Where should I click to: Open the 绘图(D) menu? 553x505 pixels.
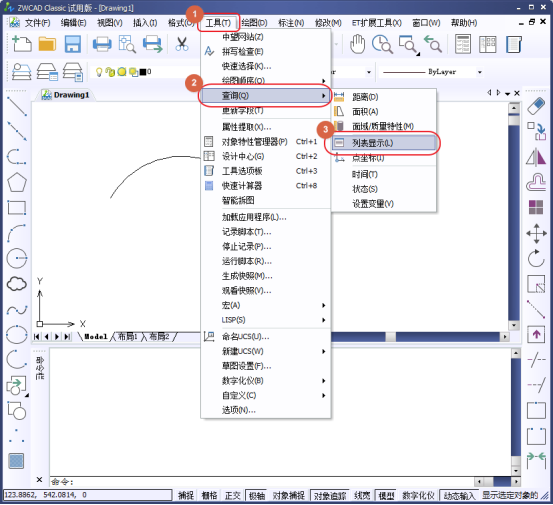(254, 23)
